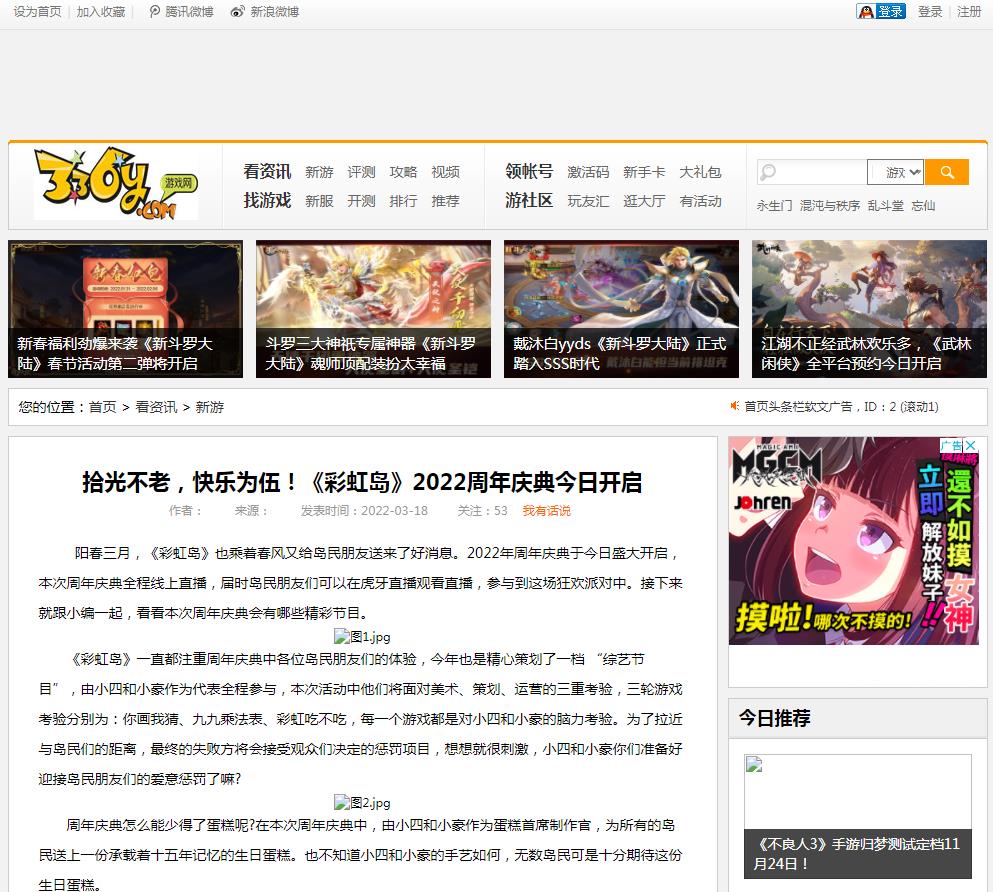Click the 注册 link

969,11
